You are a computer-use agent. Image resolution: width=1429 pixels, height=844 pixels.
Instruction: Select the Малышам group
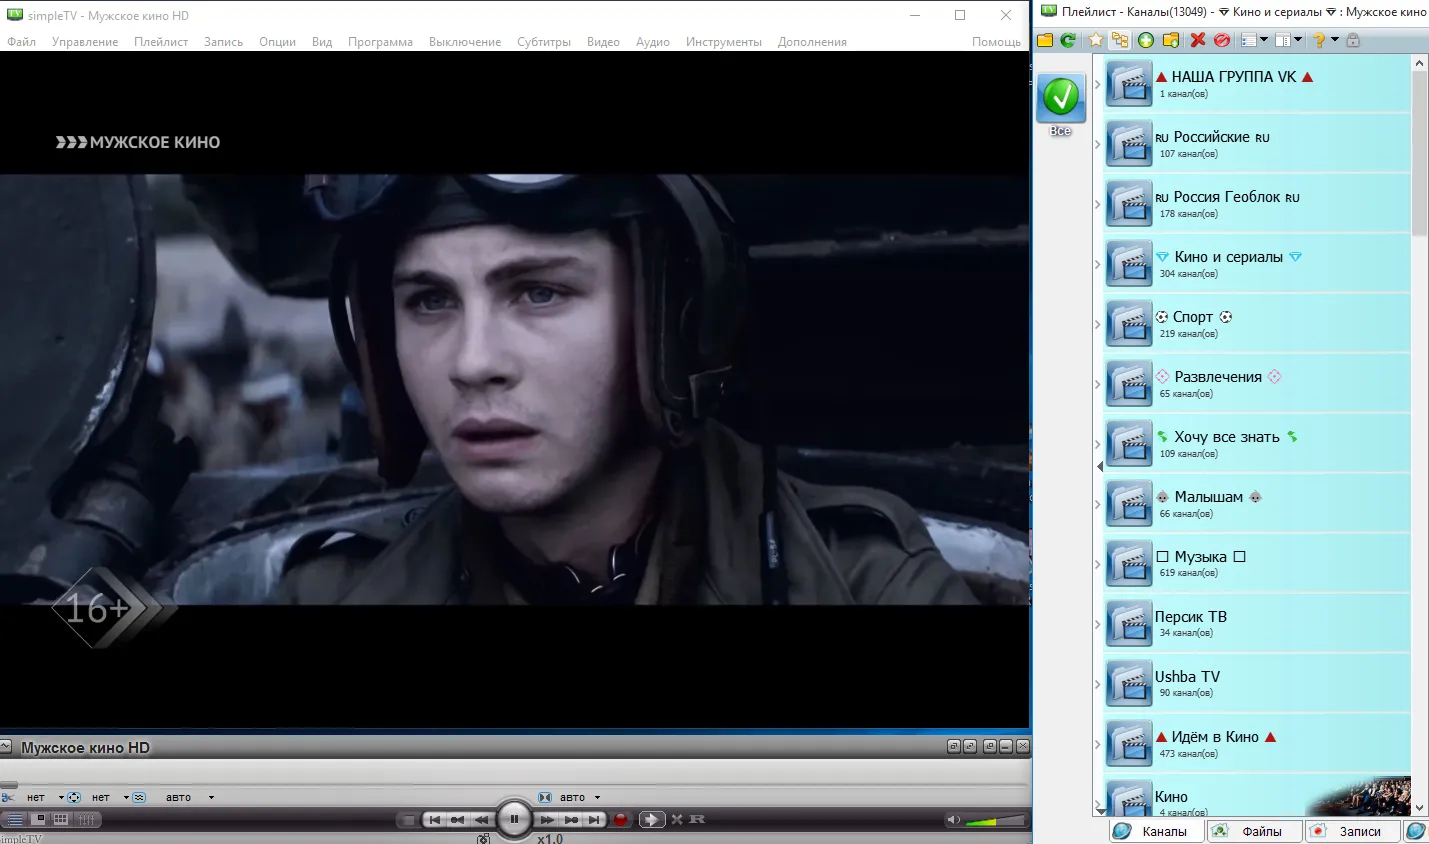(1257, 504)
